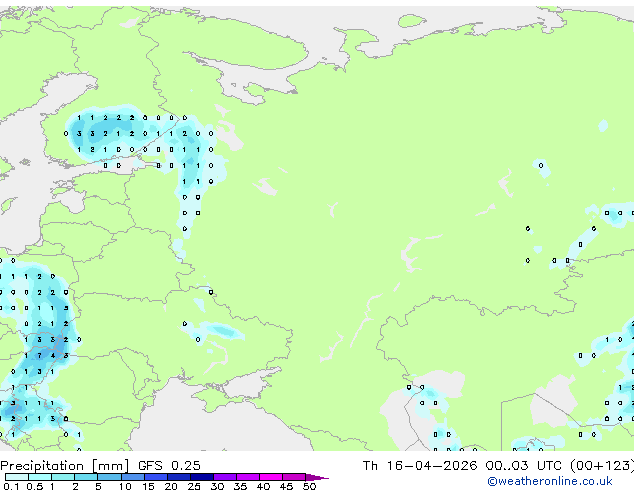Click the "0.5" legend scale label

[x=35, y=486]
